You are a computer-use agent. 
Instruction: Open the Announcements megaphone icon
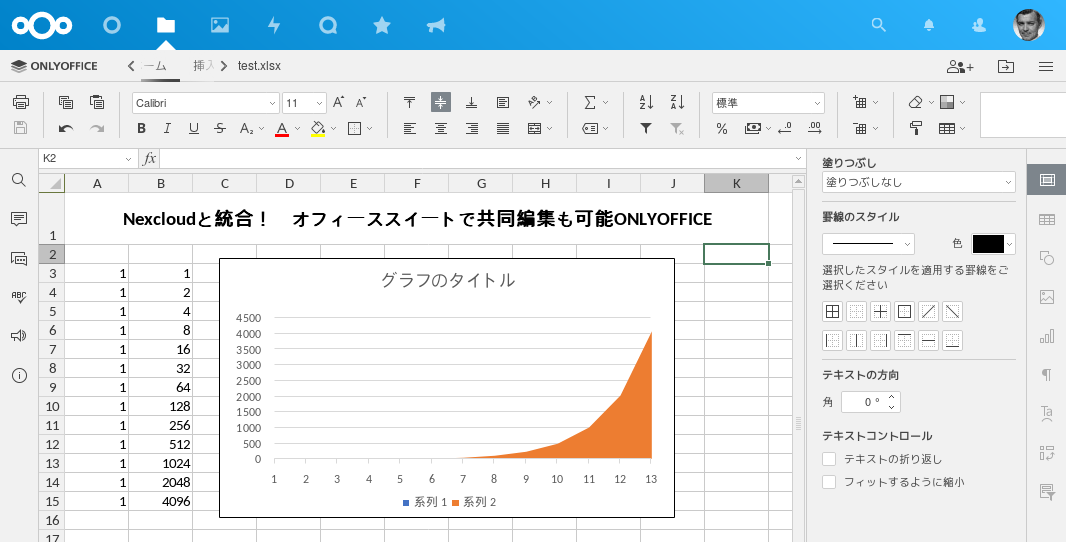click(x=436, y=25)
